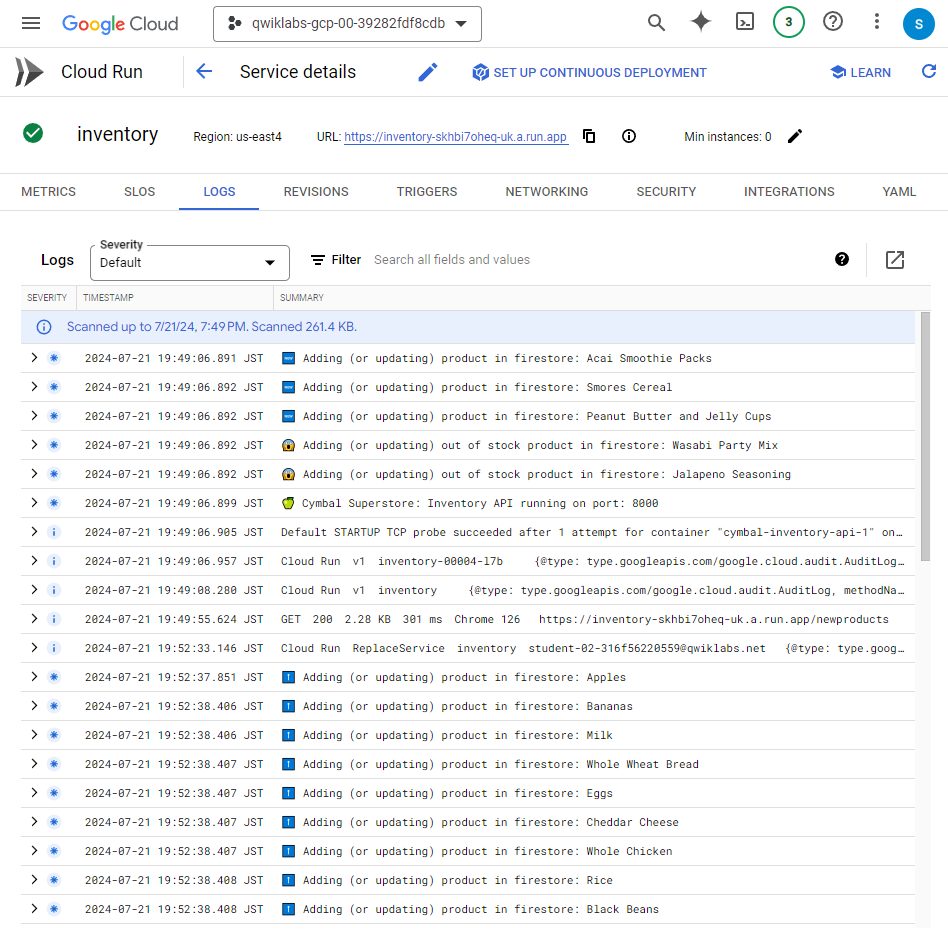Image resolution: width=948 pixels, height=950 pixels.
Task: Click the info icon in the scanned banner
Action: click(44, 327)
